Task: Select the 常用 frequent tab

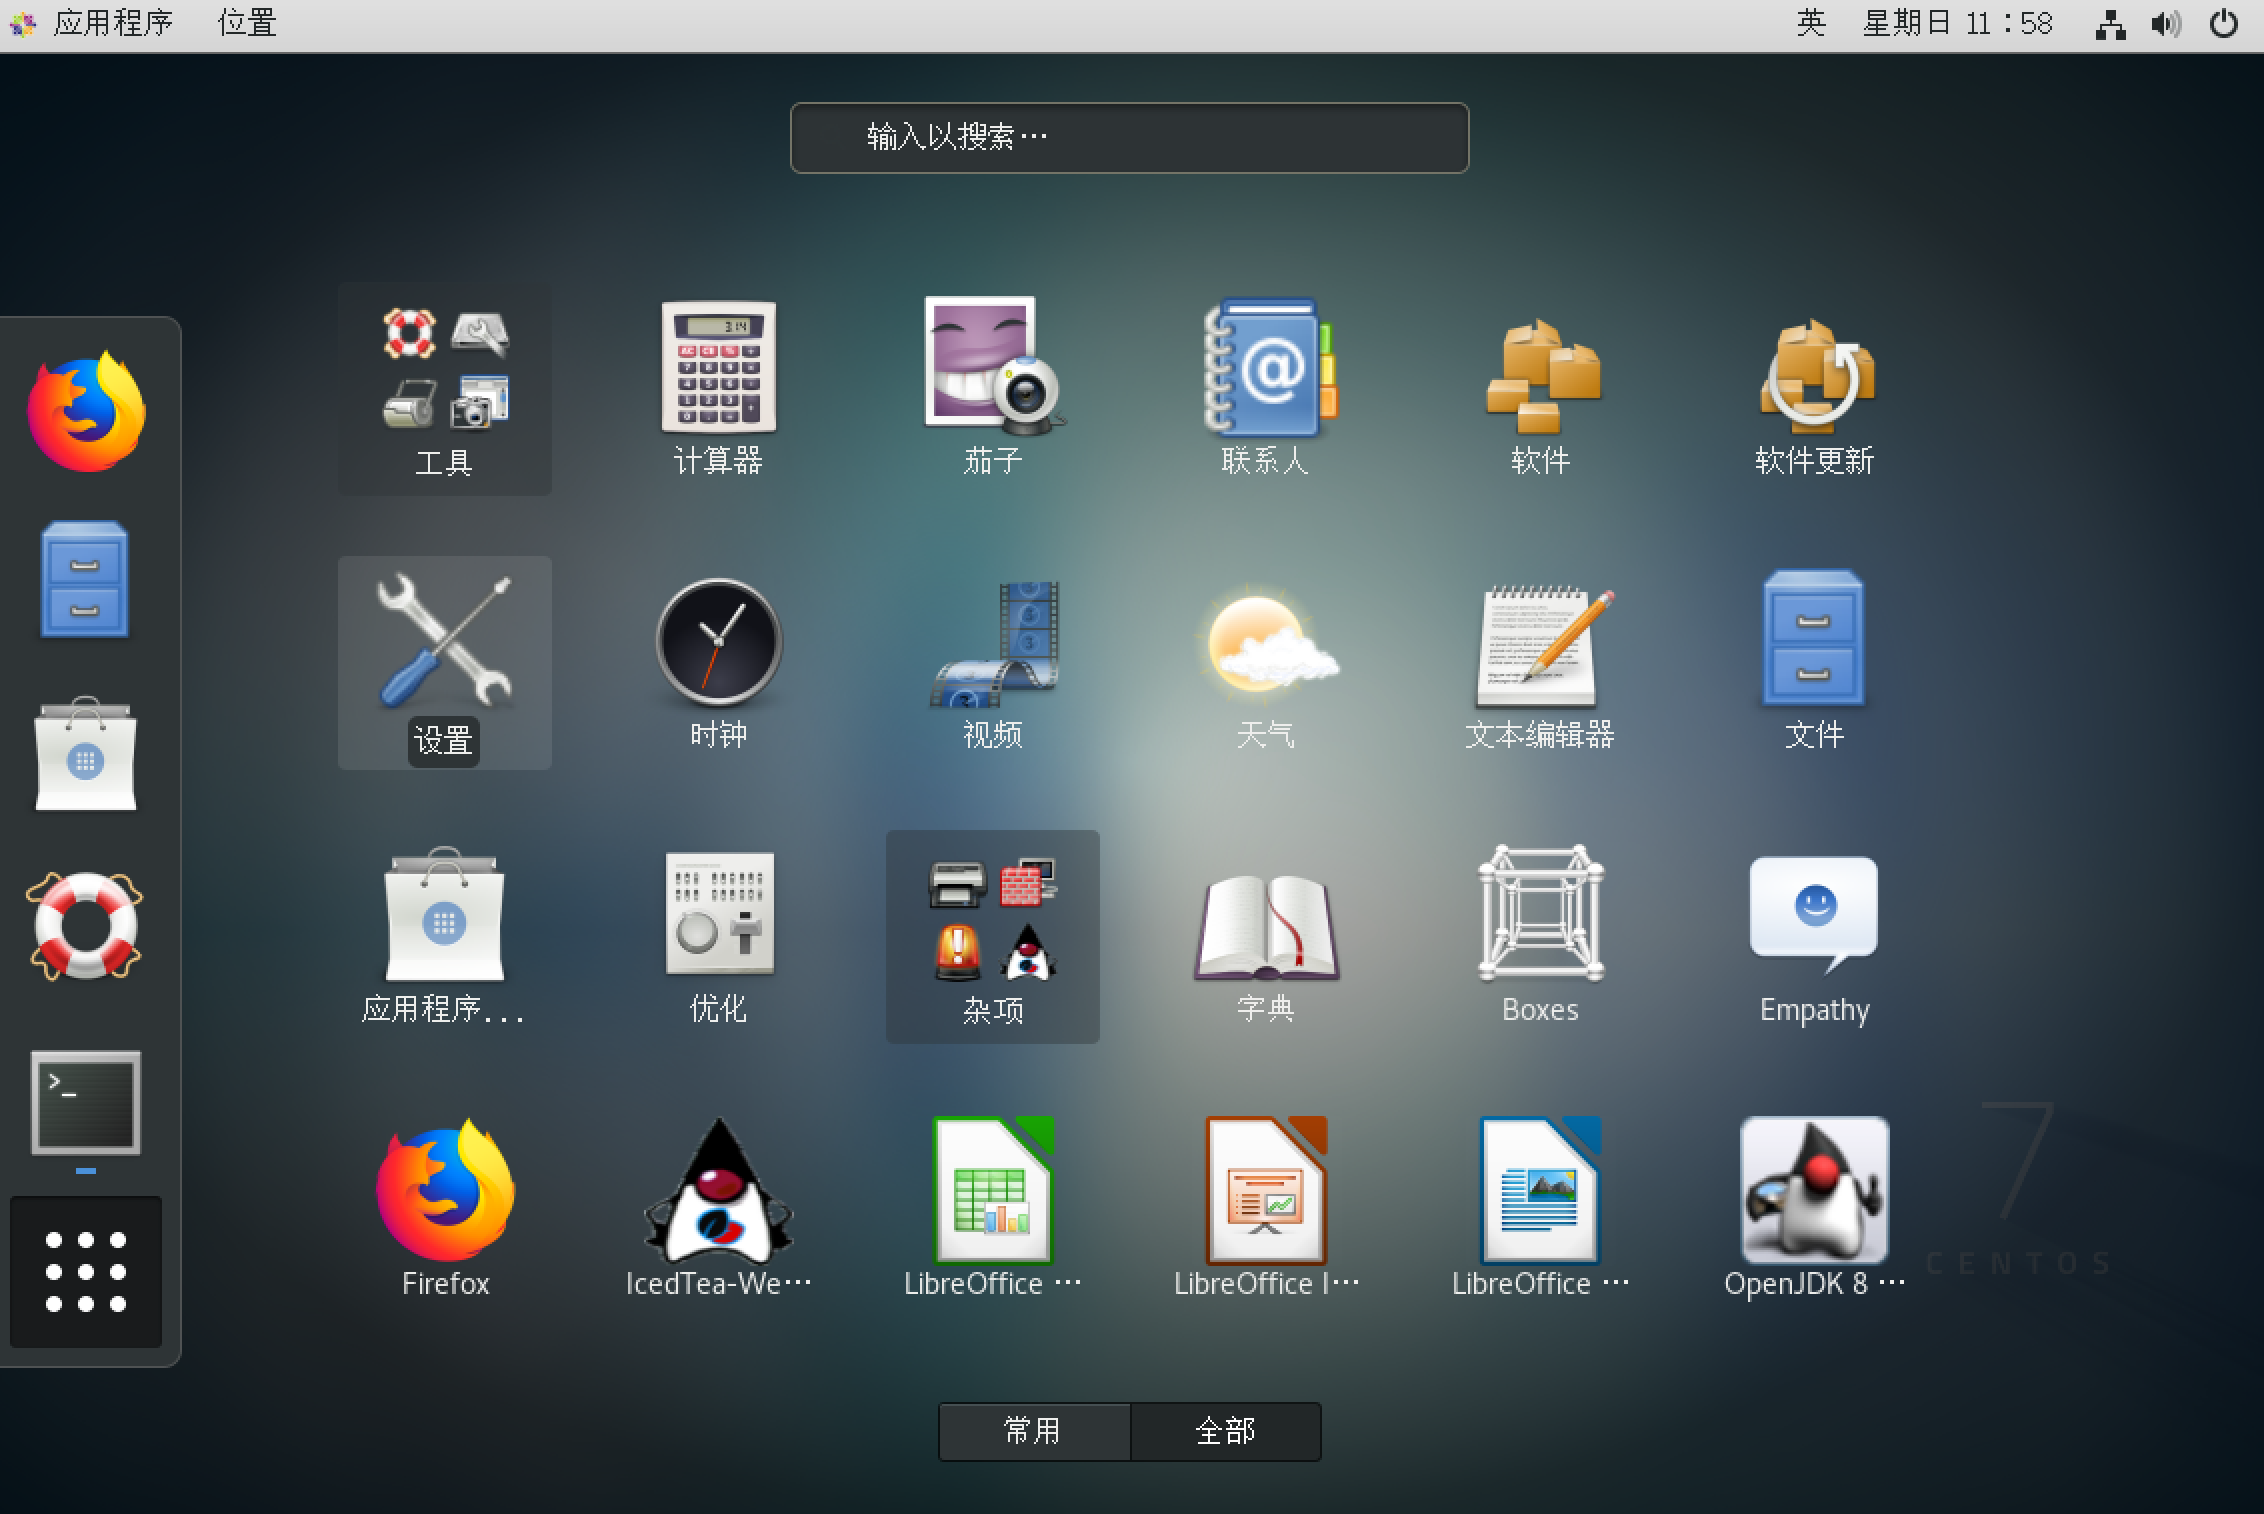Action: (1033, 1431)
